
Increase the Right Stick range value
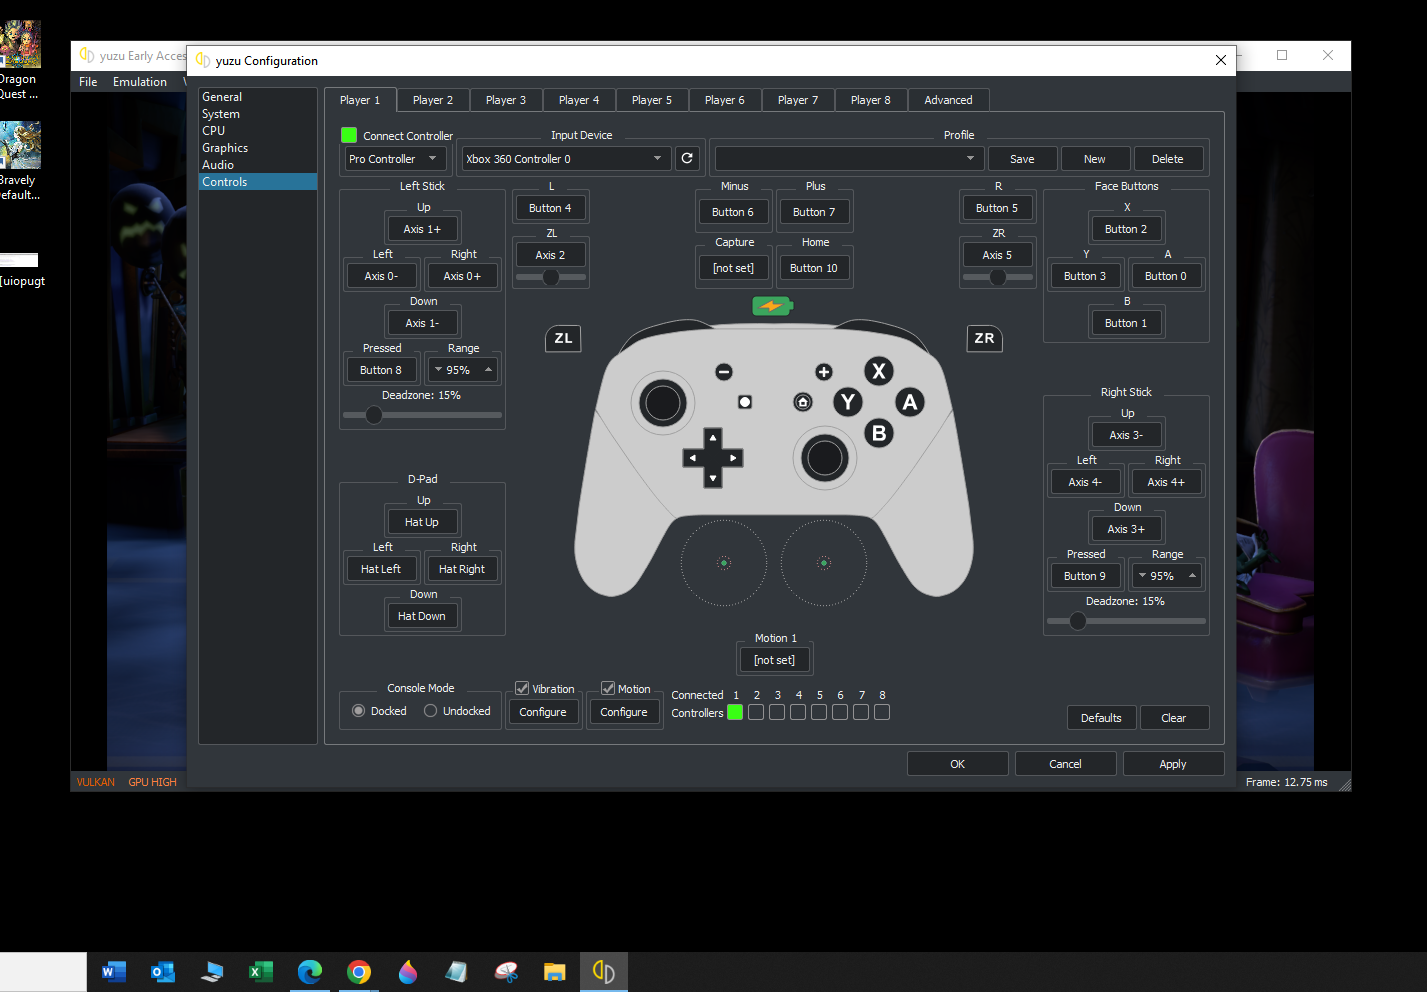[1192, 576]
